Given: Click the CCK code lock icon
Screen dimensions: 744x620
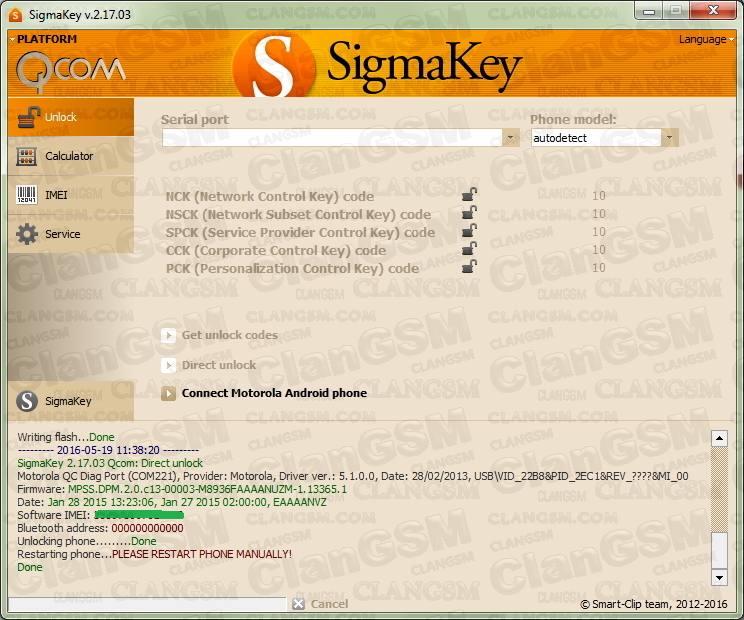Looking at the screenshot, I should point(470,249).
